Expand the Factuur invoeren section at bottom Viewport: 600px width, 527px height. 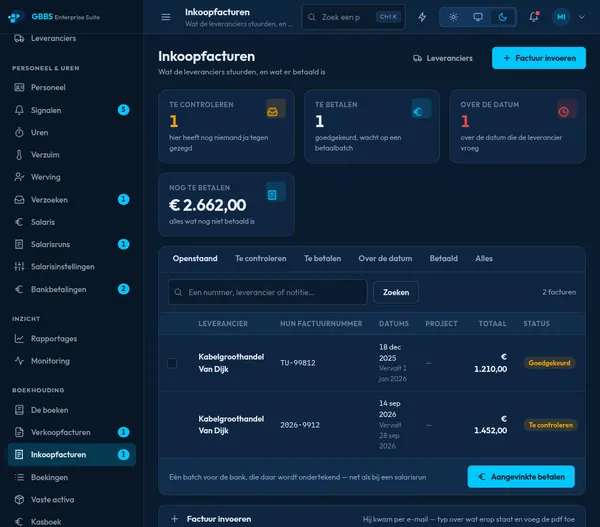[372, 519]
